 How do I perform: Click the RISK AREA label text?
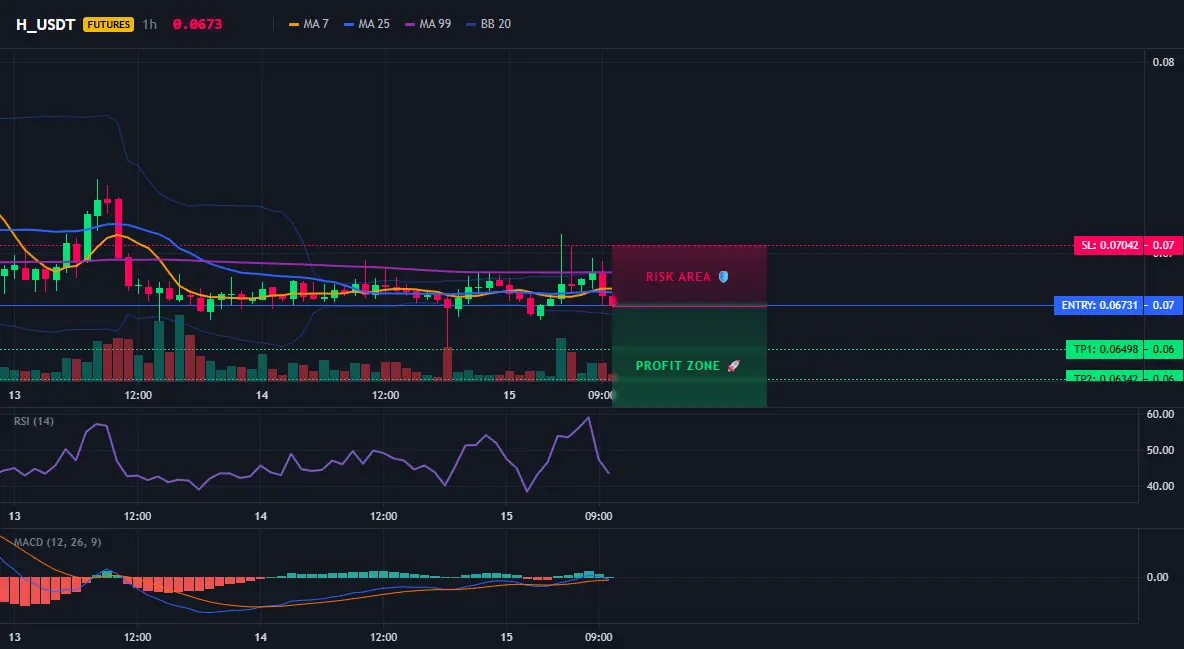[x=678, y=277]
